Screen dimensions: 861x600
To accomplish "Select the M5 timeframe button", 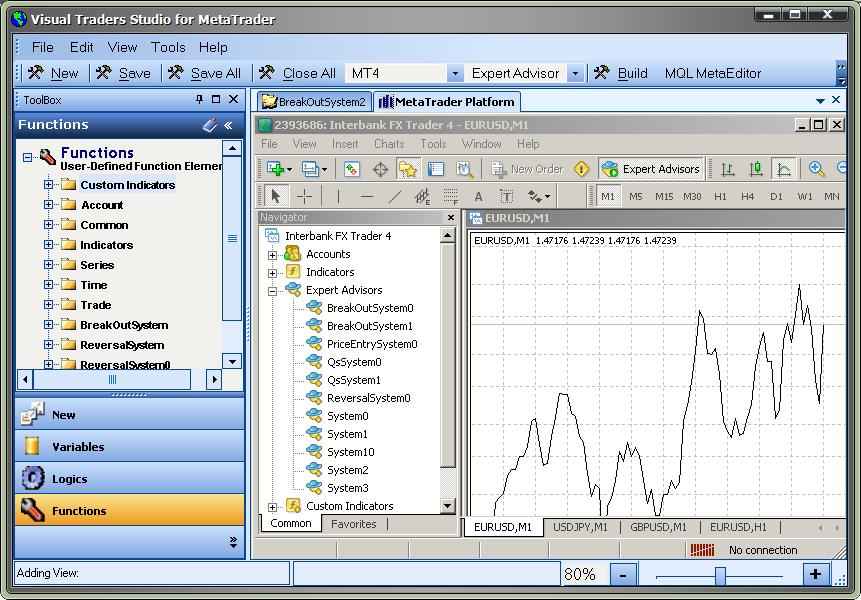I will click(x=636, y=197).
